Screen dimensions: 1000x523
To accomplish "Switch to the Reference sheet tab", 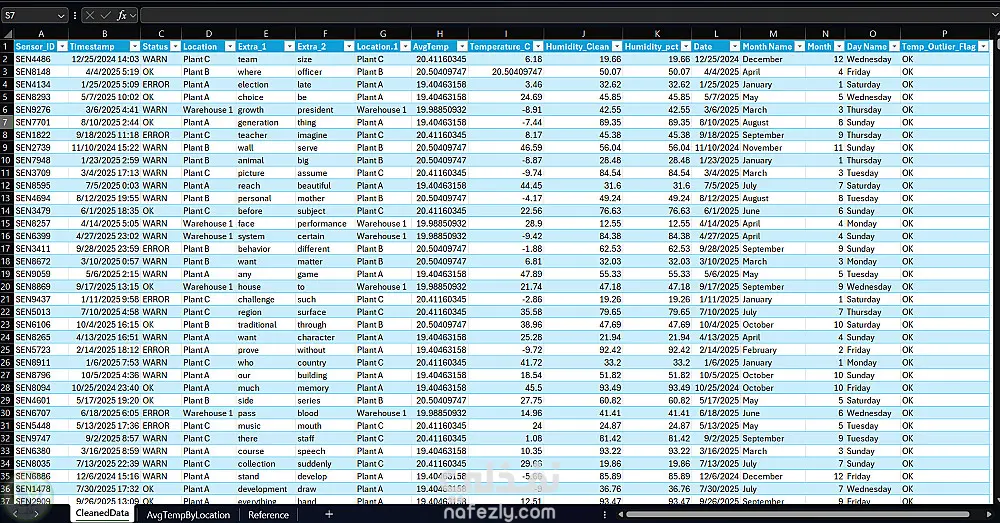I will click(268, 515).
